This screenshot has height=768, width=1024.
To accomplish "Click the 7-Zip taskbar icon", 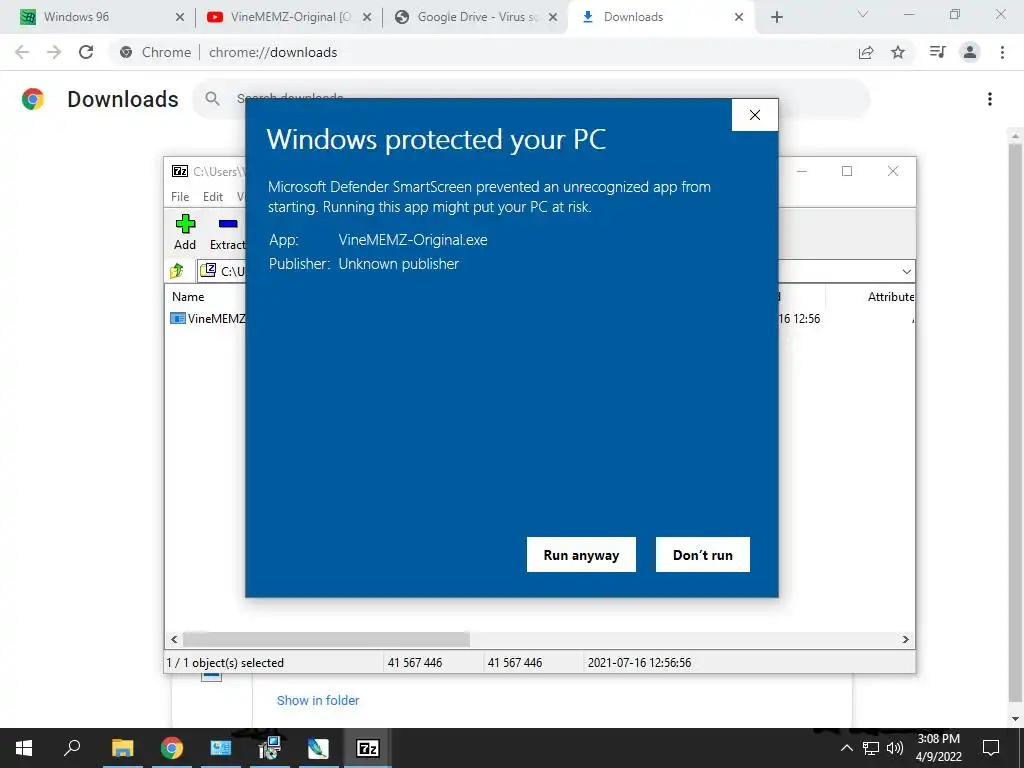I will [368, 748].
